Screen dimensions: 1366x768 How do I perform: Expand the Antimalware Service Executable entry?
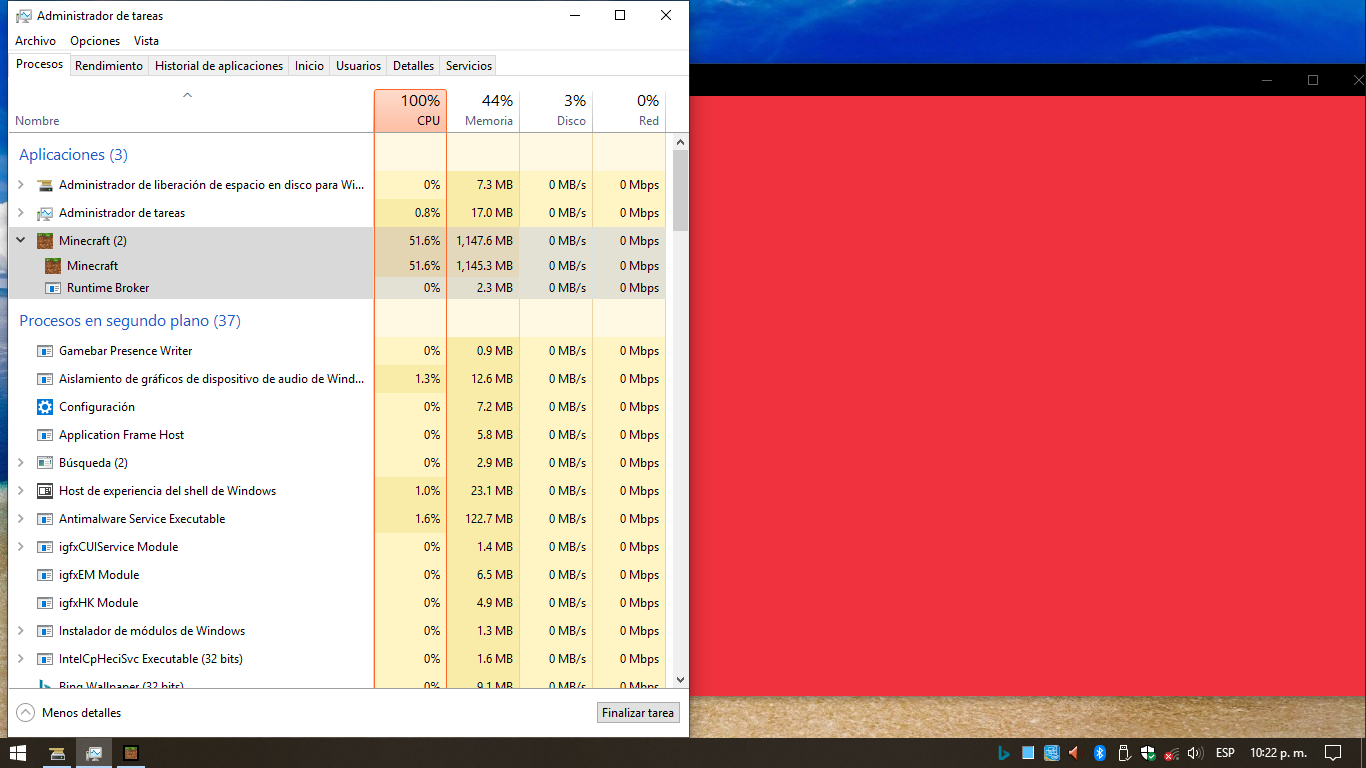point(20,519)
